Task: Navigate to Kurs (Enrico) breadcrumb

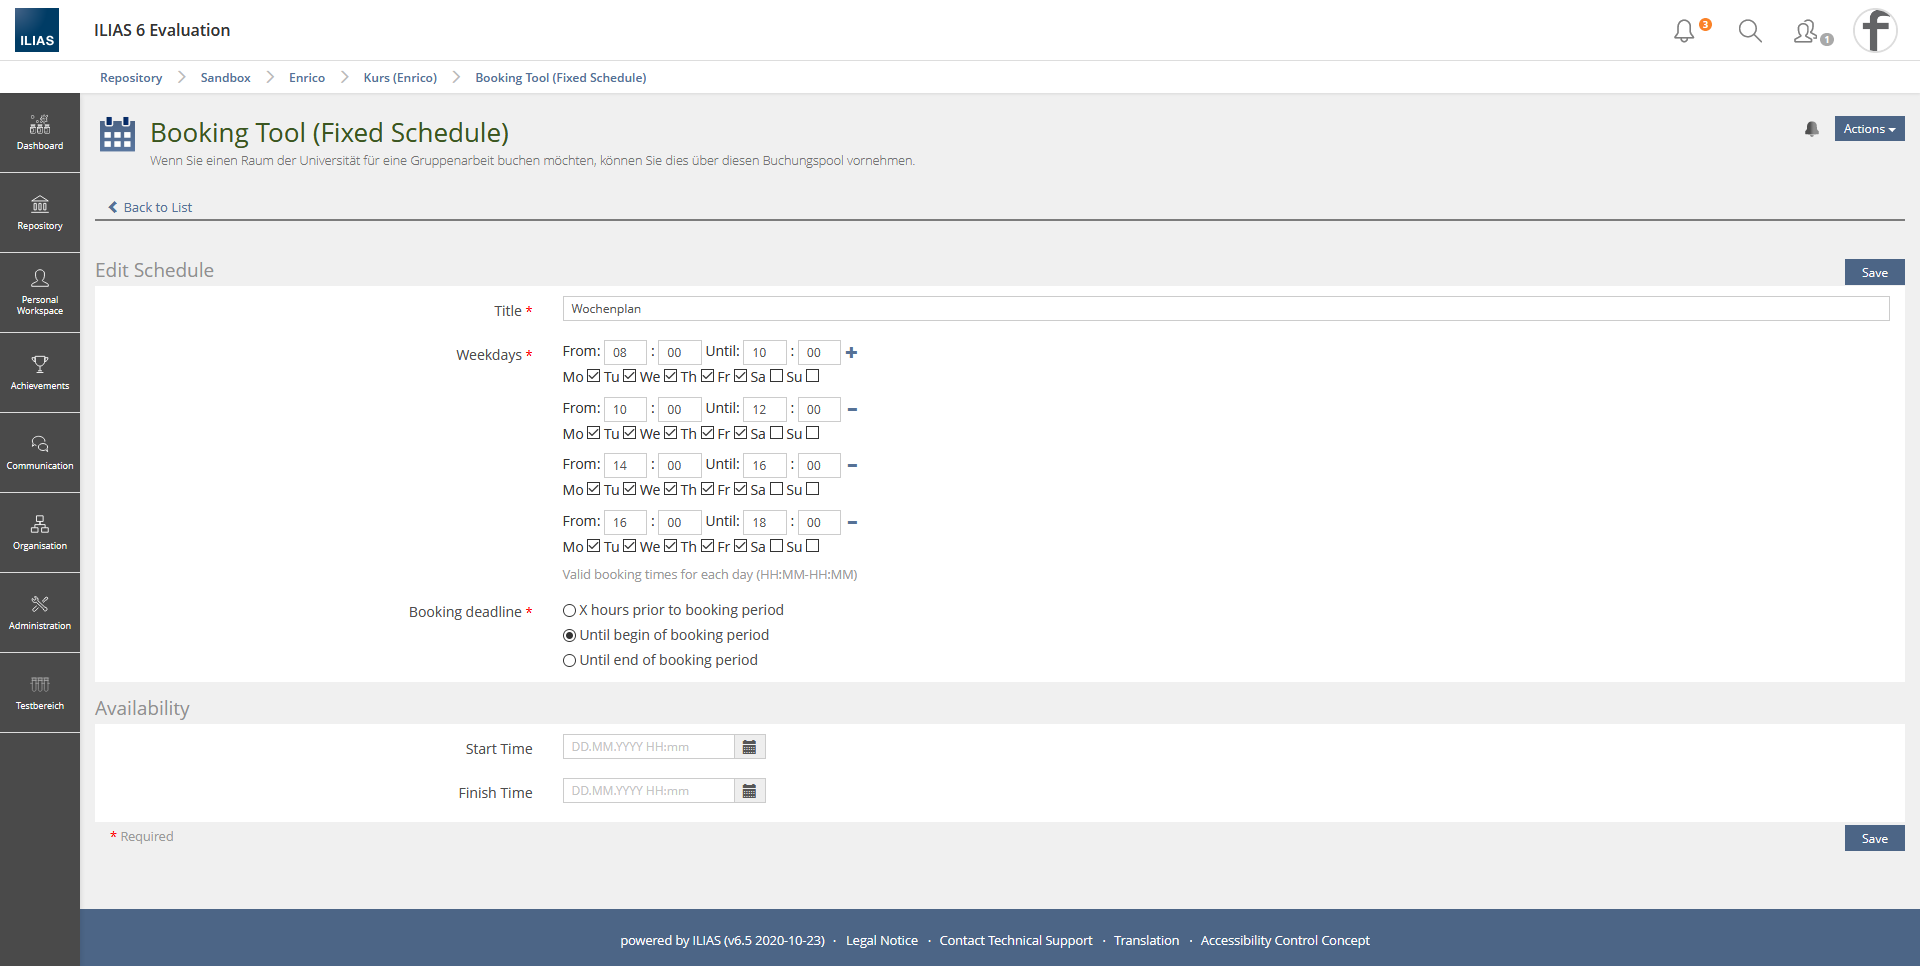Action: click(x=400, y=78)
